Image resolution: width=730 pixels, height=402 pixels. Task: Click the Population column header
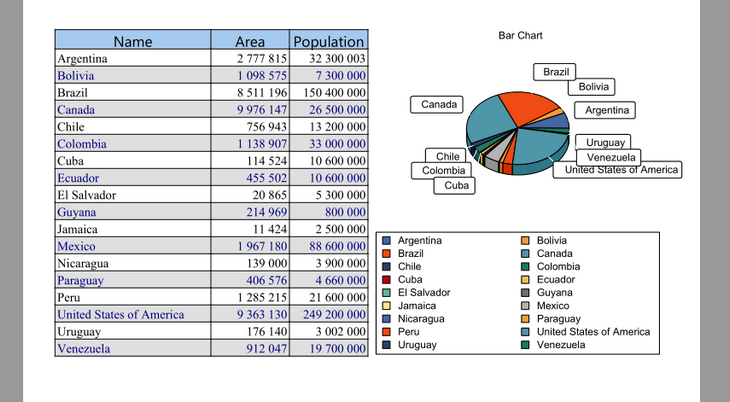tap(329, 40)
